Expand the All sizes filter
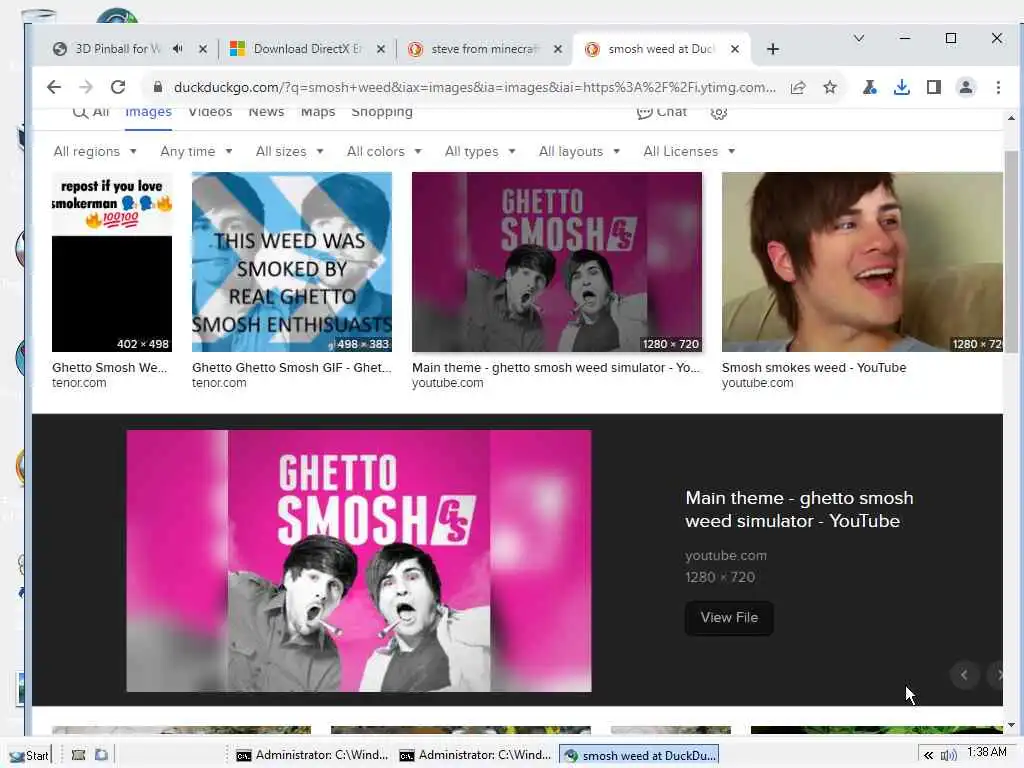 tap(289, 152)
